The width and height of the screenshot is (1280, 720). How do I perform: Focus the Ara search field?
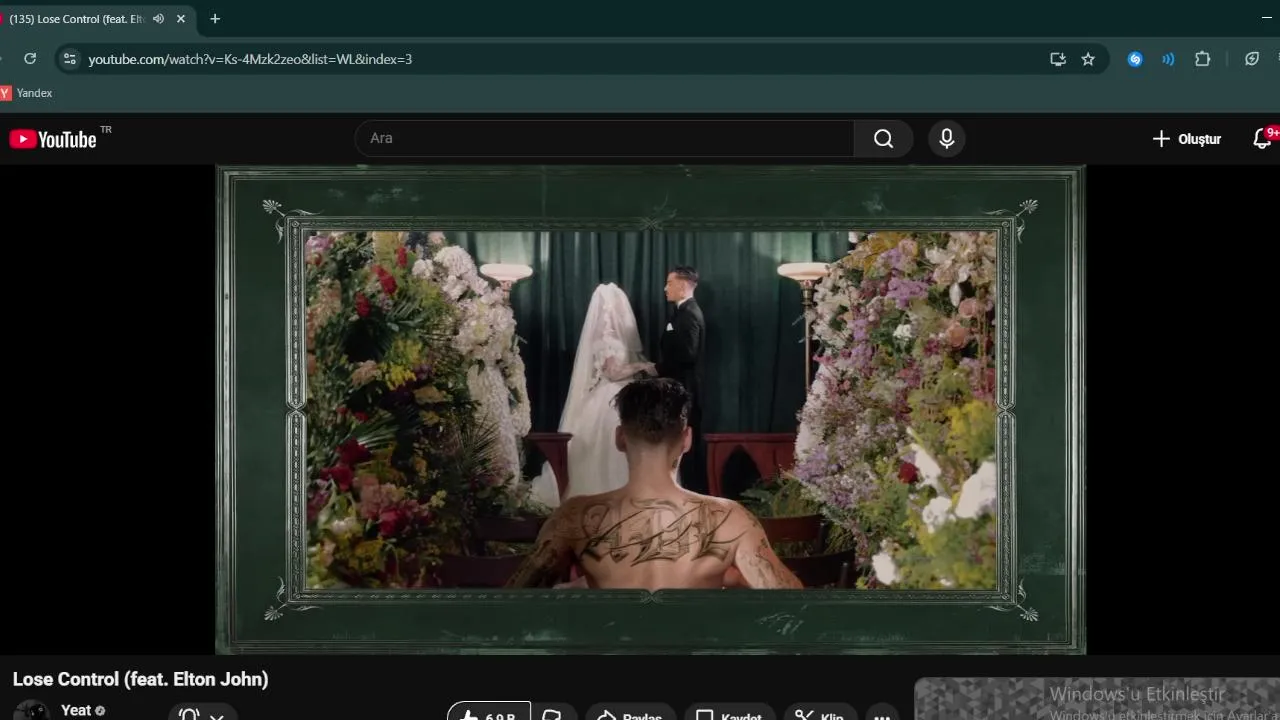point(605,139)
